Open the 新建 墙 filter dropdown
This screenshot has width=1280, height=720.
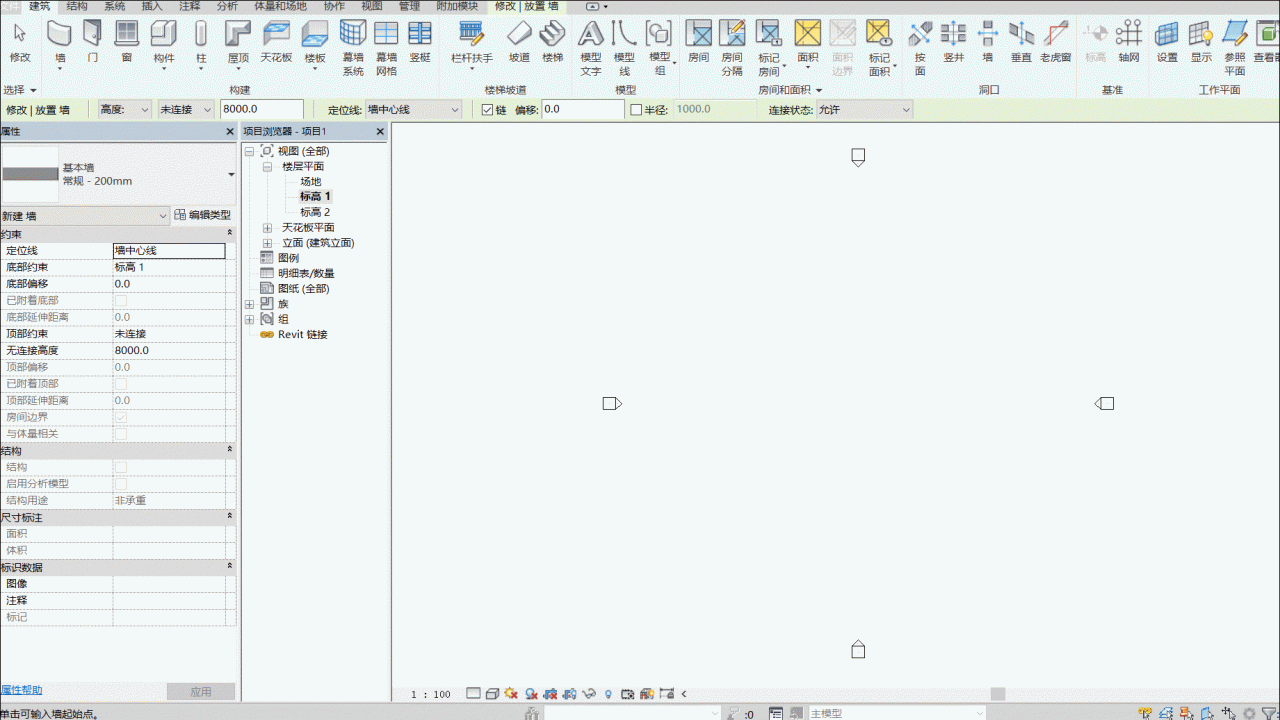[85, 215]
